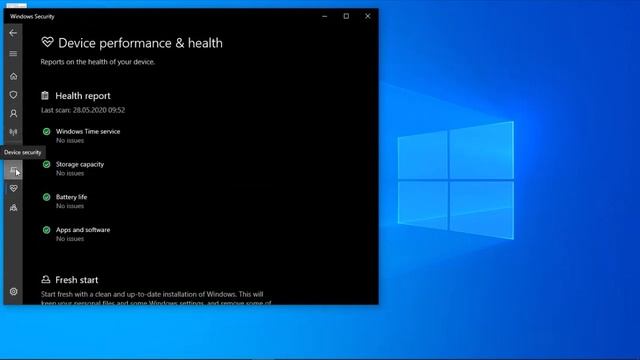Minimize the Windows Security window
Screen dimensions: 640x360
coord(325,16)
